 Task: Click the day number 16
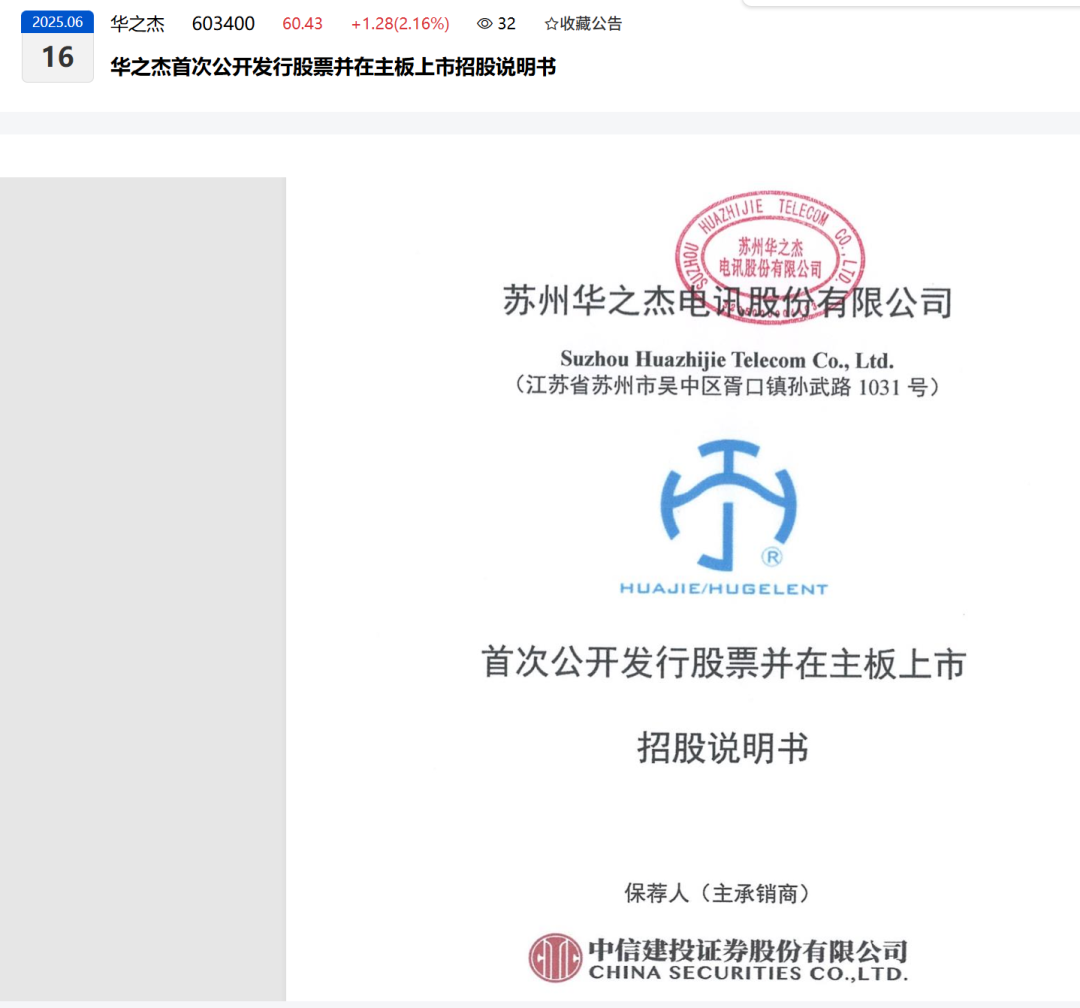click(x=58, y=57)
